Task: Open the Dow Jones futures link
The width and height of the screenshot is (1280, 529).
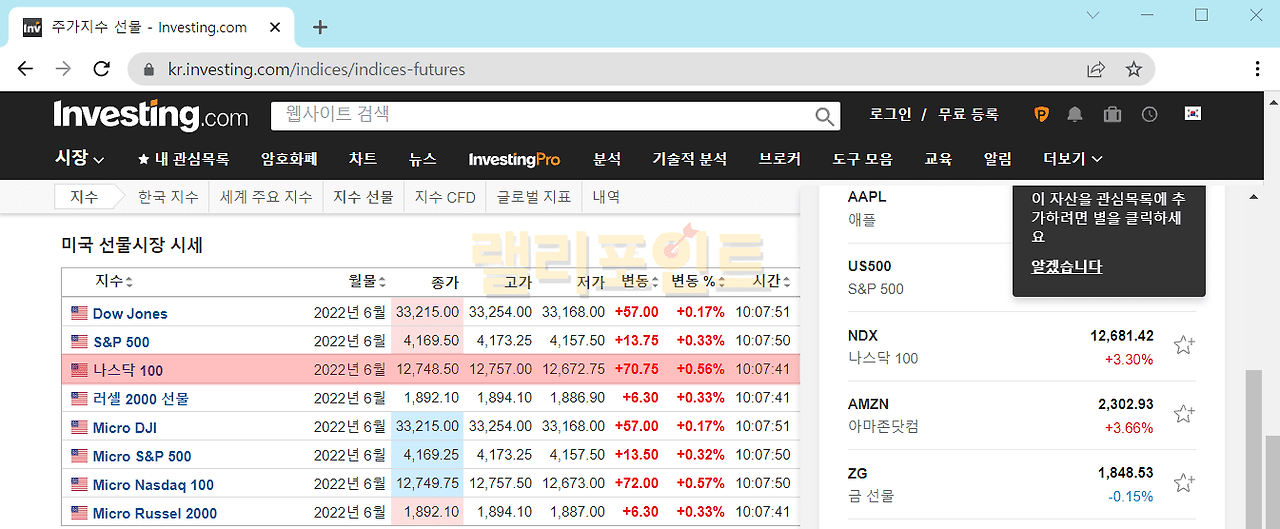Action: (130, 313)
